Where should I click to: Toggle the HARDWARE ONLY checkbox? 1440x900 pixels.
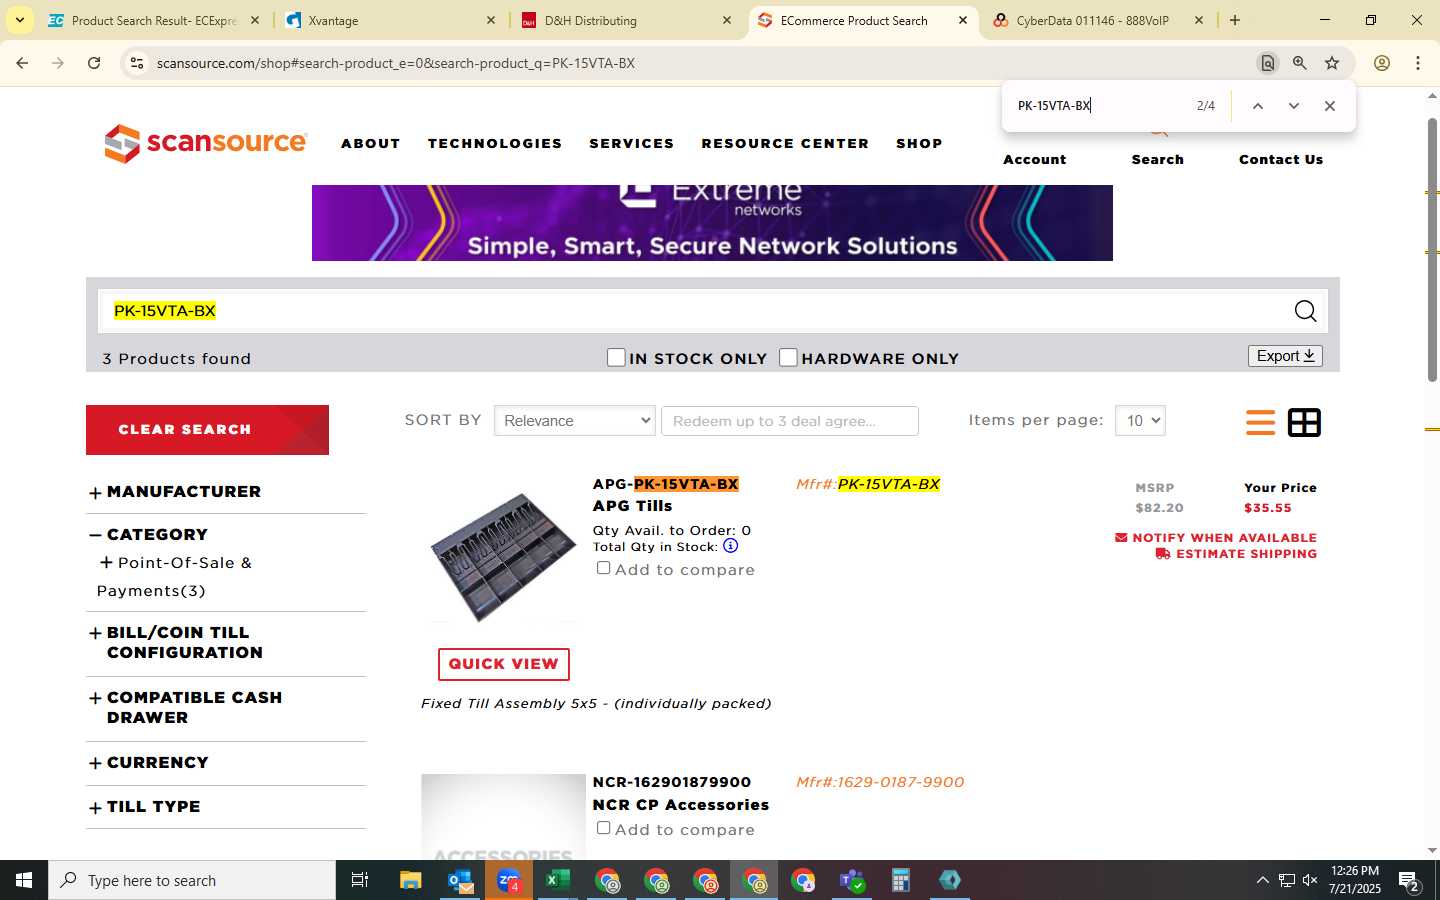(788, 357)
